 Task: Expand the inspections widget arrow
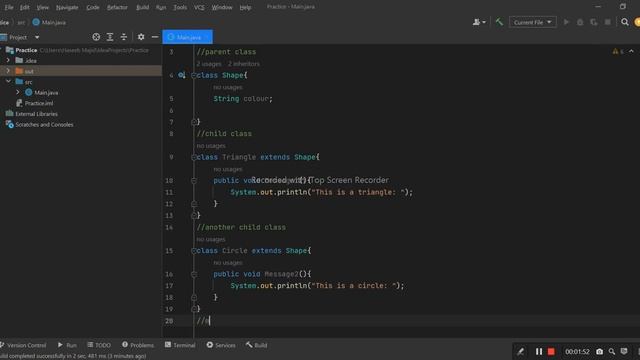pos(631,51)
